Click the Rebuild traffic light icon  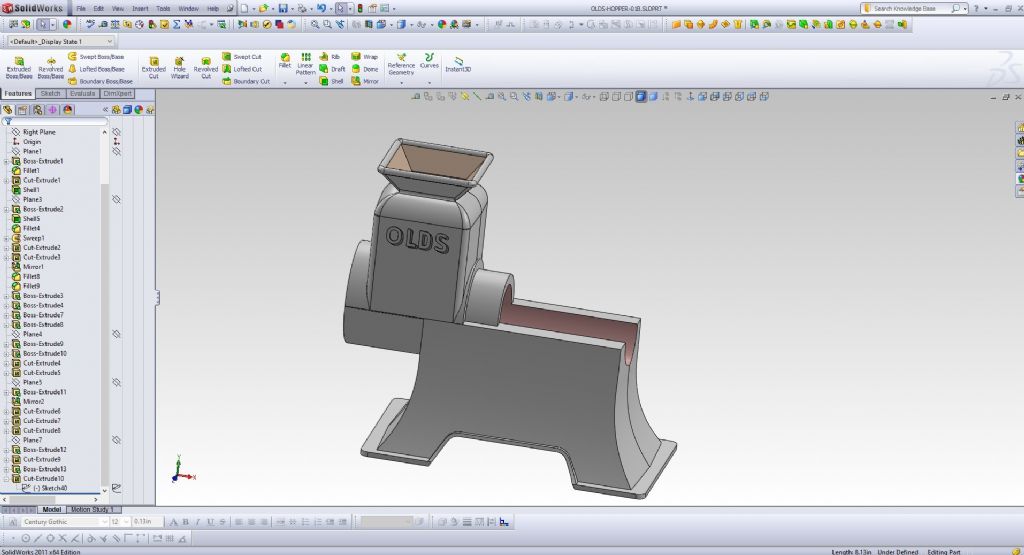tap(360, 8)
